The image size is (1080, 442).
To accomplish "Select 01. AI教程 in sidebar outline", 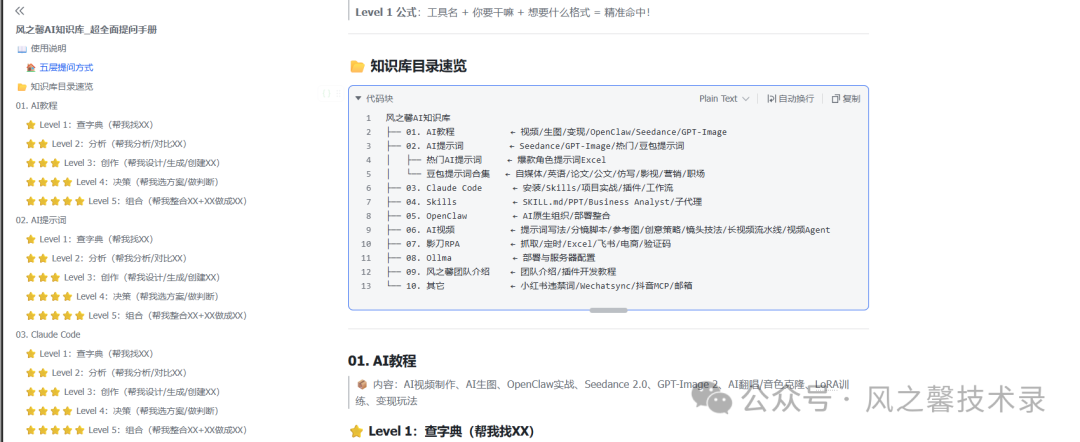I will pos(37,106).
